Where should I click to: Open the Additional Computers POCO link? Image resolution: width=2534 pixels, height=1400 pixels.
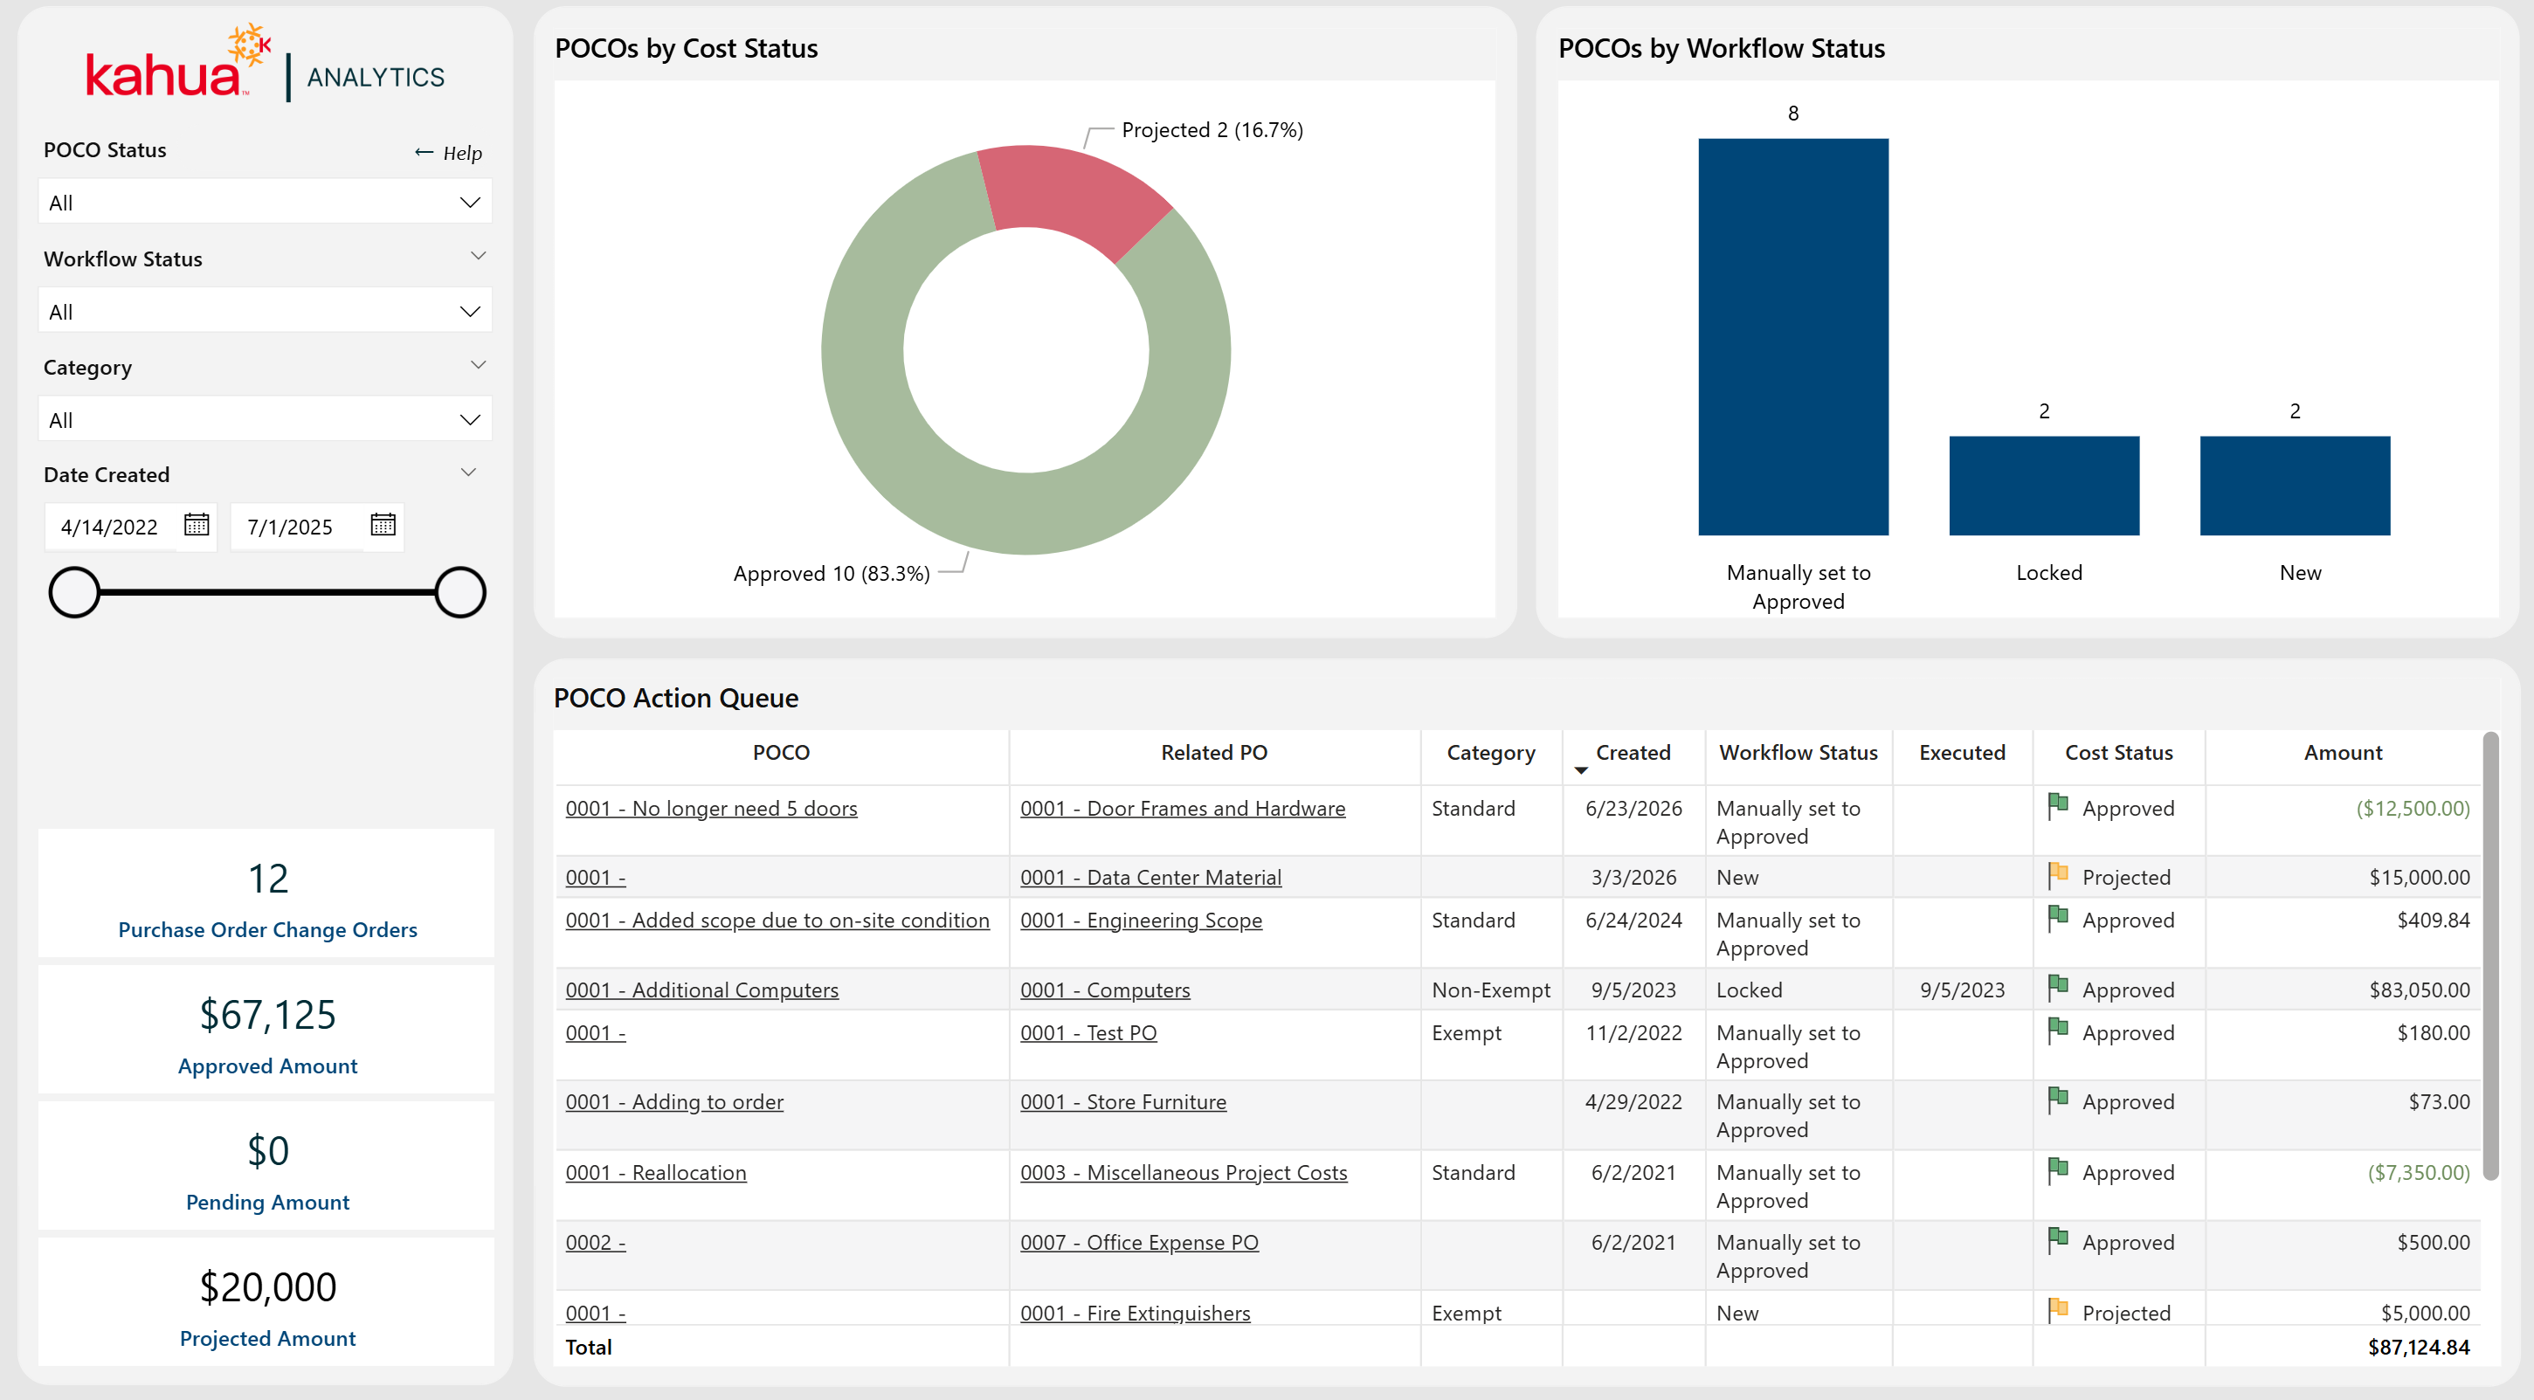[x=702, y=989]
